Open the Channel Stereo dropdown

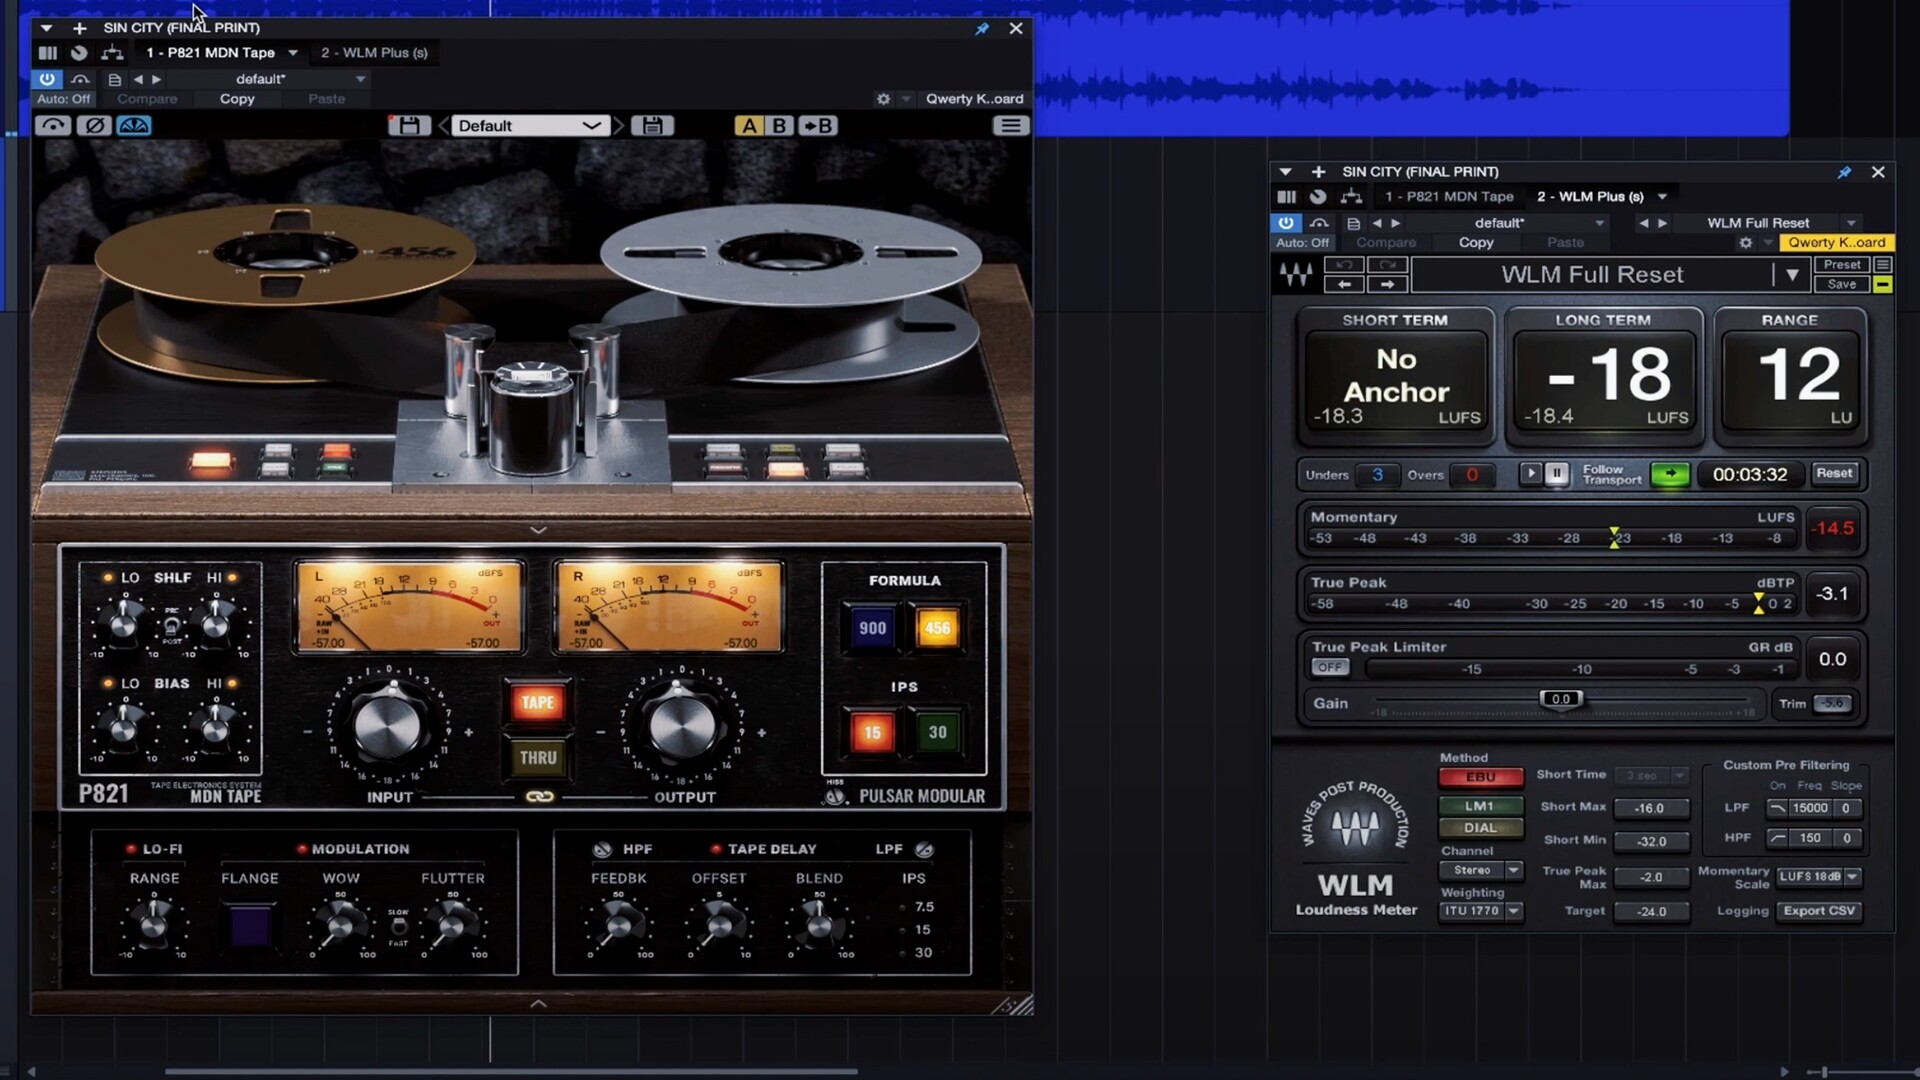(x=1481, y=871)
